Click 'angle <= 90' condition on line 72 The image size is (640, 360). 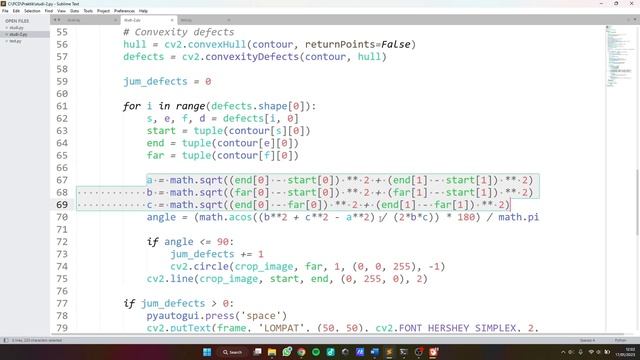[x=196, y=242]
